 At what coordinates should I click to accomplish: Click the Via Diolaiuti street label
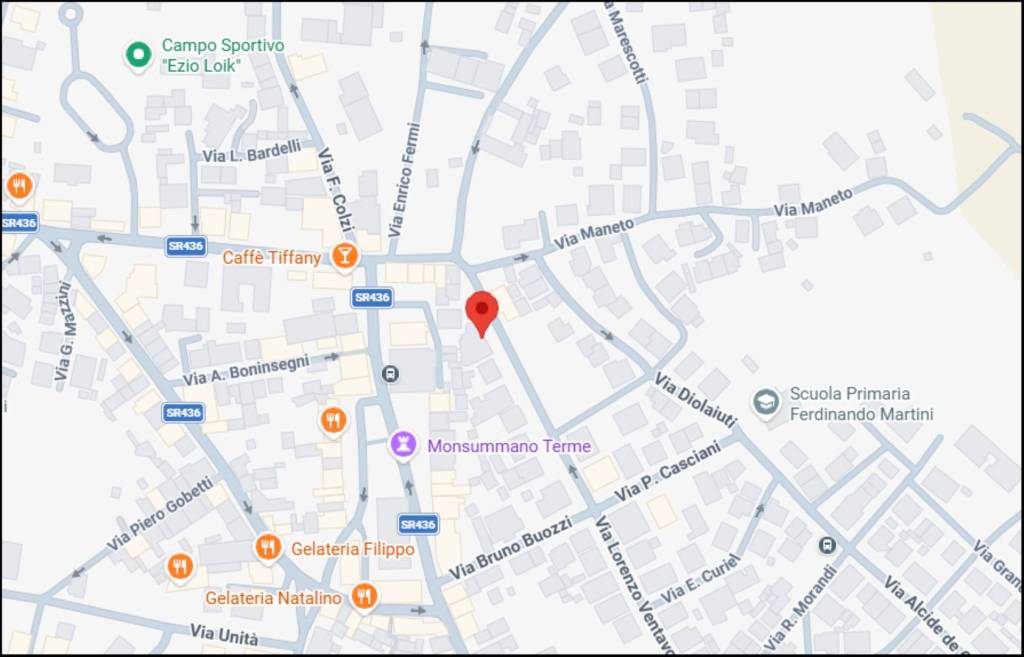click(696, 400)
